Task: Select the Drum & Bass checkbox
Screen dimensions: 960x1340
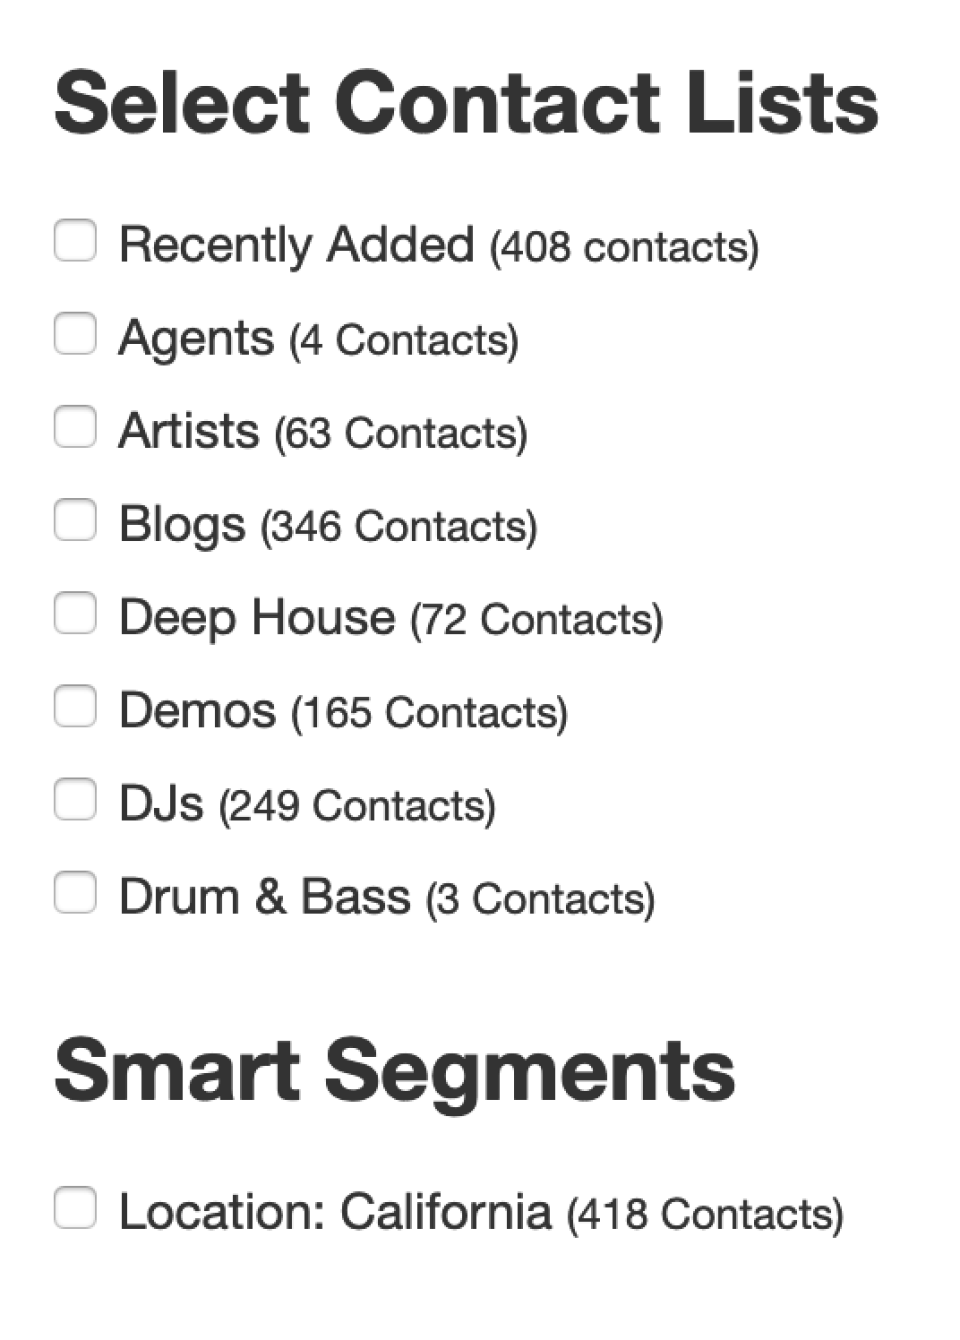Action: pos(75,891)
